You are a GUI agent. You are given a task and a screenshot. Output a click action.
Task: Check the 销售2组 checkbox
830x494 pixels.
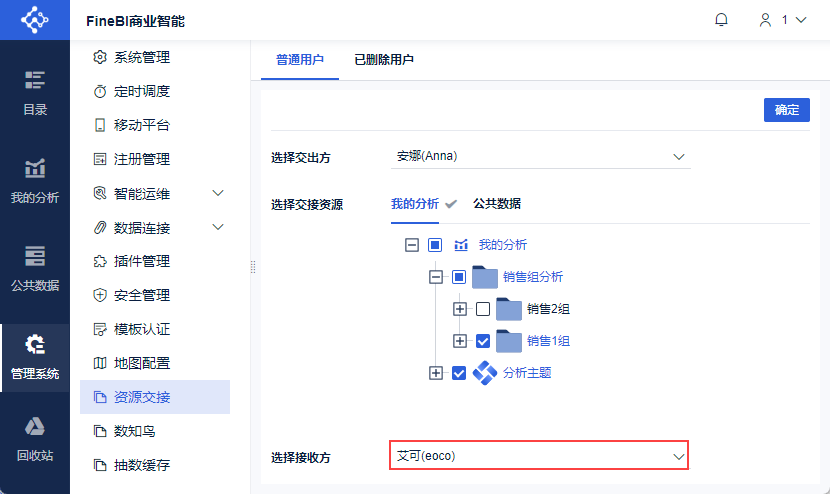pyautogui.click(x=483, y=309)
